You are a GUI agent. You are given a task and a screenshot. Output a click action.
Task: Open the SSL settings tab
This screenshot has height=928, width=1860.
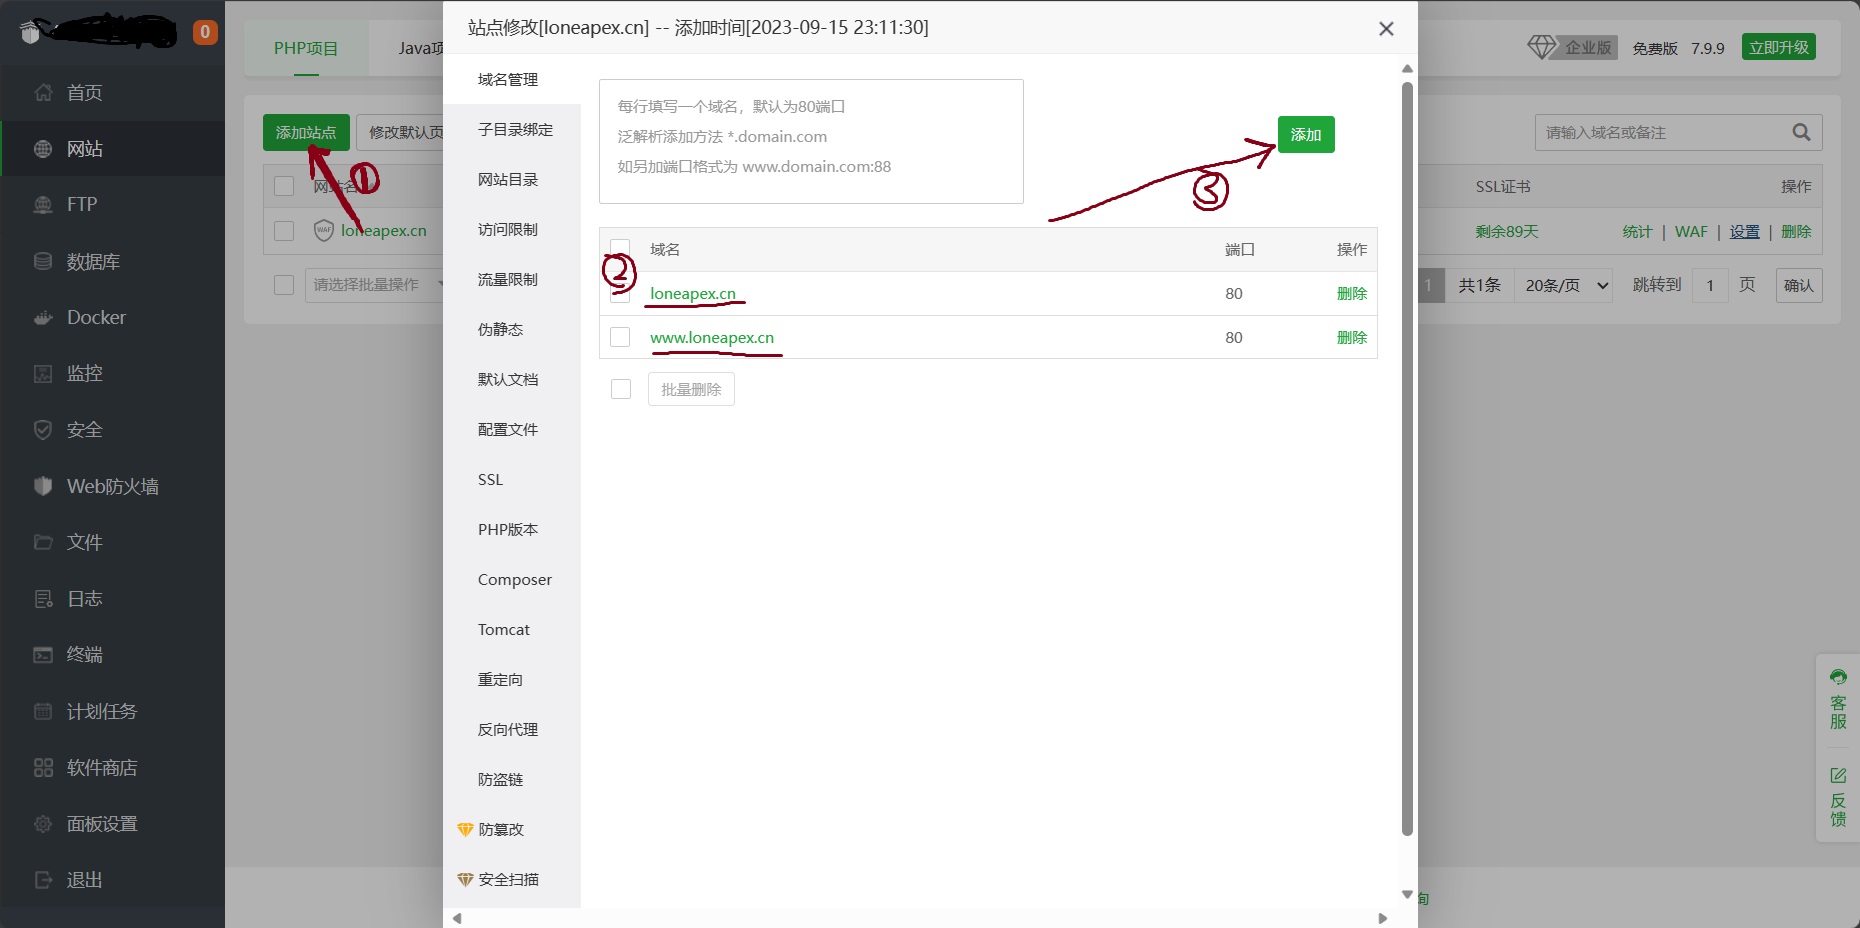(x=490, y=480)
